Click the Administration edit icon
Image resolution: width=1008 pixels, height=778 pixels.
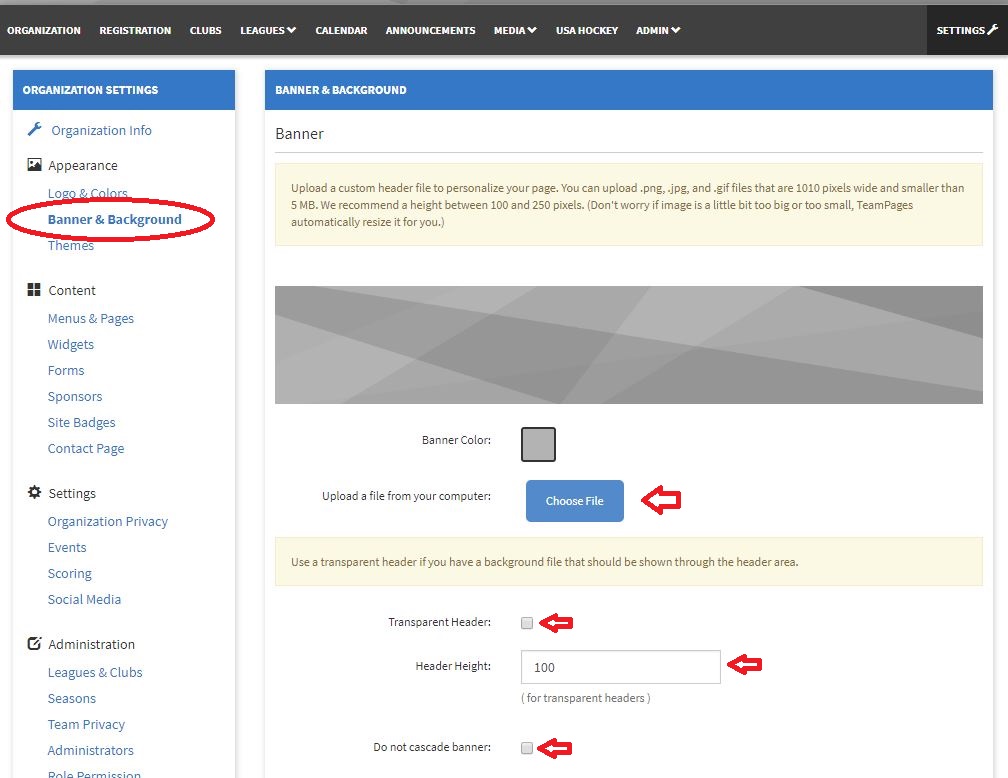34,644
